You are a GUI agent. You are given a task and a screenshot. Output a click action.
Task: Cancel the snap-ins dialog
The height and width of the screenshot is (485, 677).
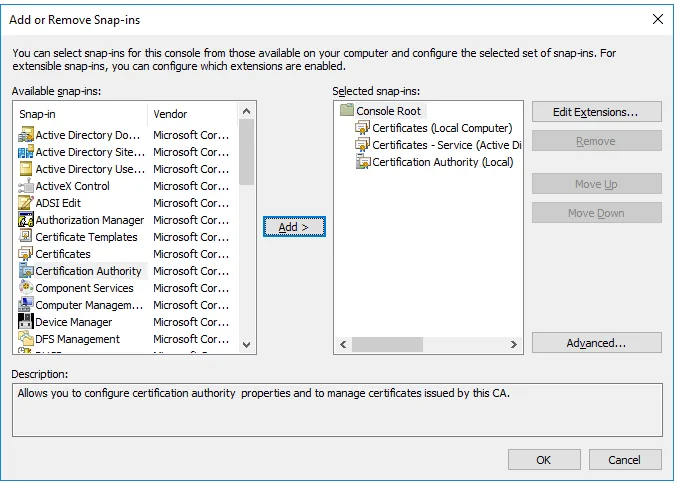point(625,460)
